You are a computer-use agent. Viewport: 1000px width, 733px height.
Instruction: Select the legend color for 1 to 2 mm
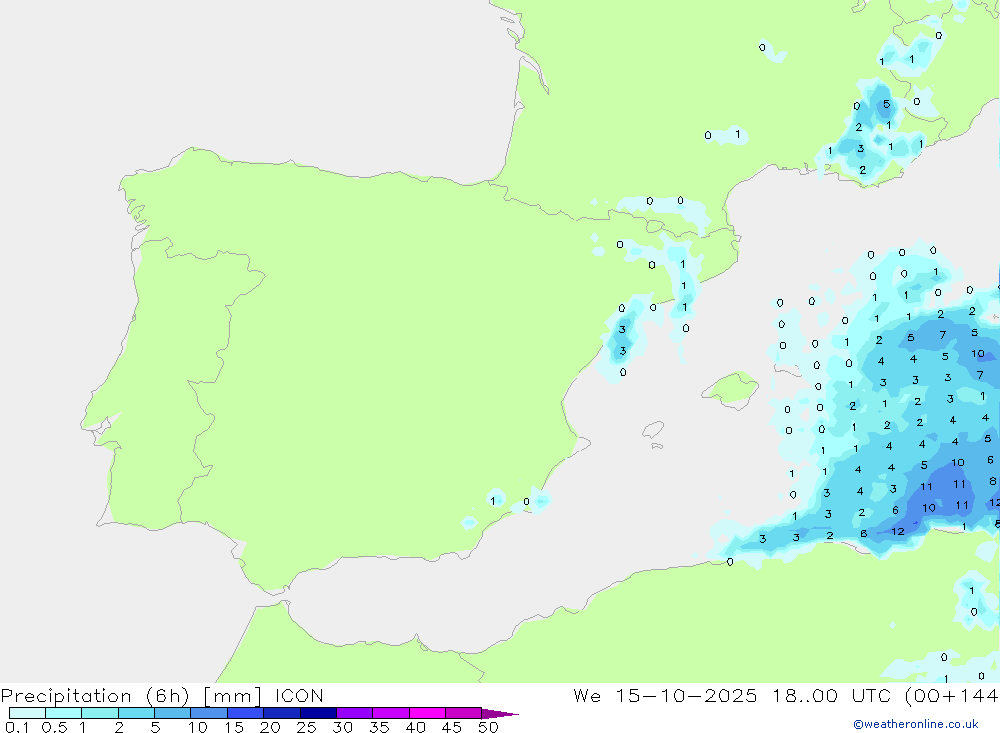click(100, 713)
